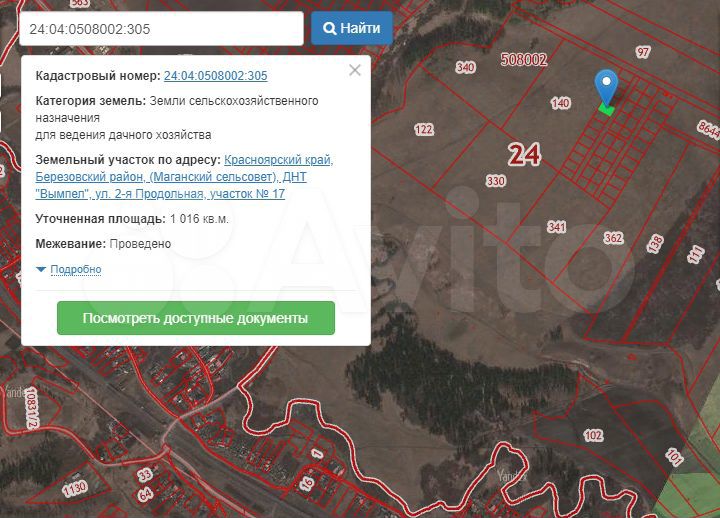Click parcel label 64 on map
Viewport: 720px width, 518px height.
(146, 494)
